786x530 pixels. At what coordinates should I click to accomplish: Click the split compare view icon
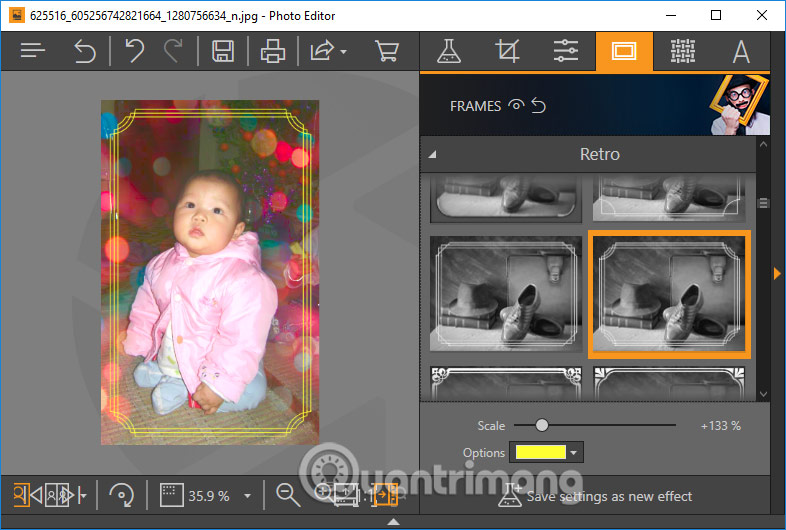click(59, 495)
